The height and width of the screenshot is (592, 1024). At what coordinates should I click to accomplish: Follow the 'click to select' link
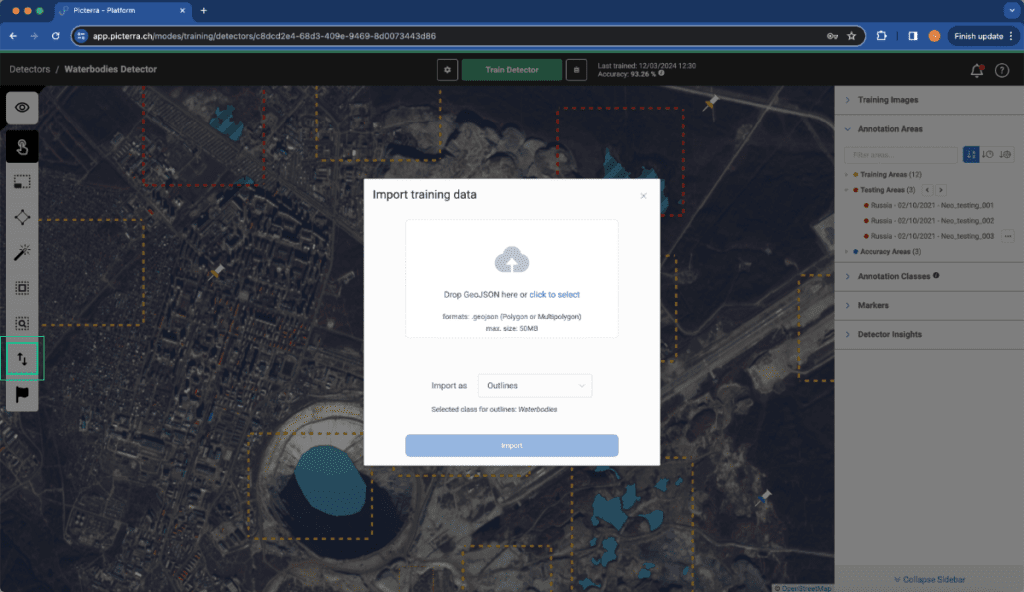coord(554,295)
